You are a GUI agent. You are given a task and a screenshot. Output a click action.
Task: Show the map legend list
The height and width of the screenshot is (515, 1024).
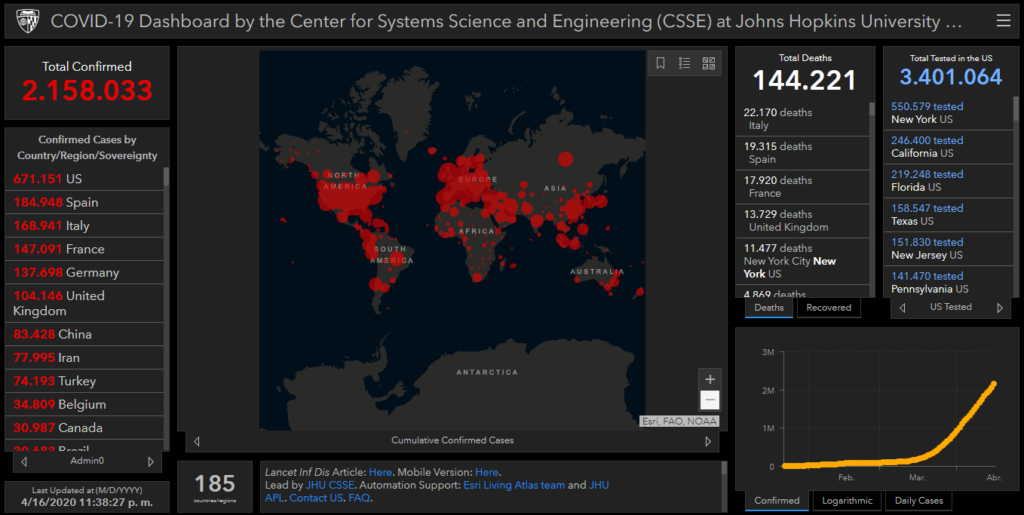pyautogui.click(x=685, y=63)
